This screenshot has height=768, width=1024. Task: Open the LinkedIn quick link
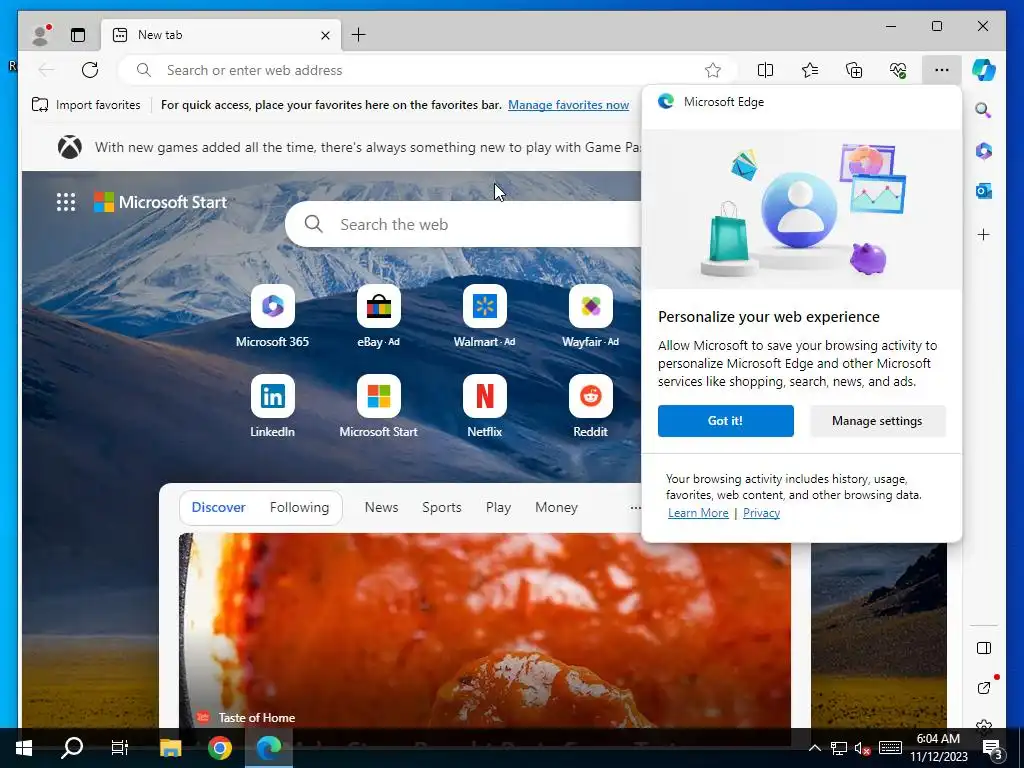(x=272, y=406)
